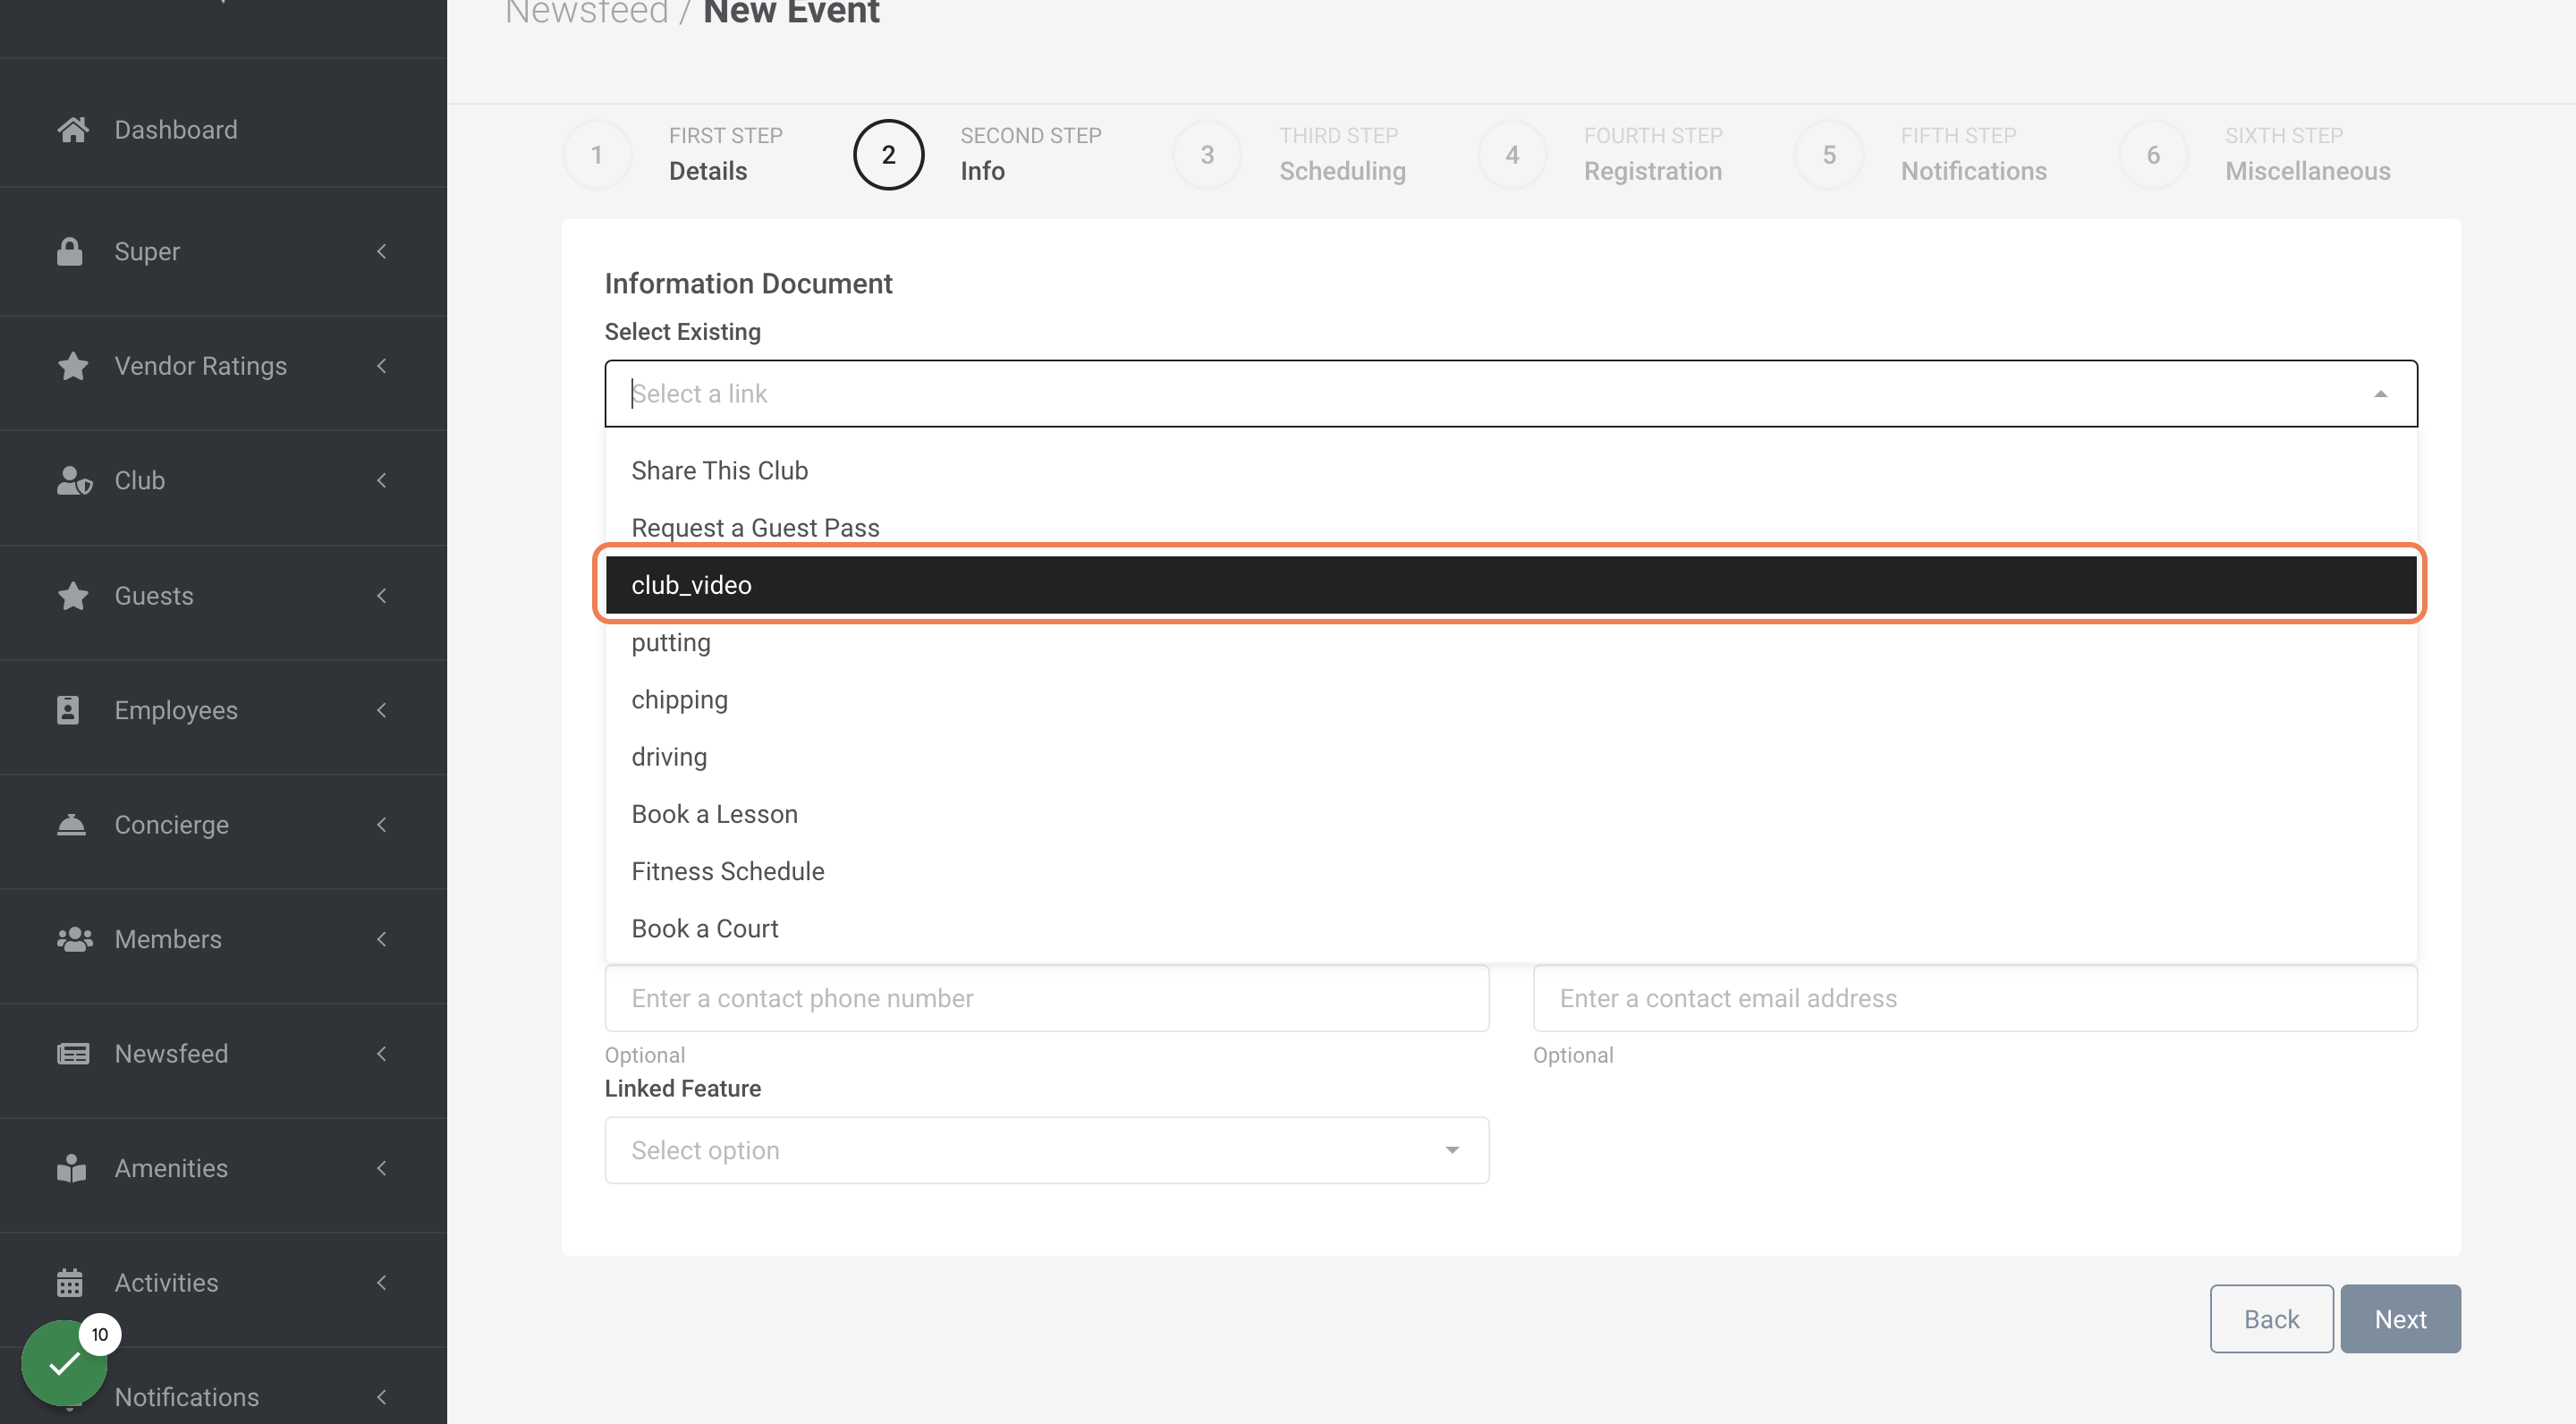Go to Sixth Step Miscellaneous tab

[x=2254, y=154]
